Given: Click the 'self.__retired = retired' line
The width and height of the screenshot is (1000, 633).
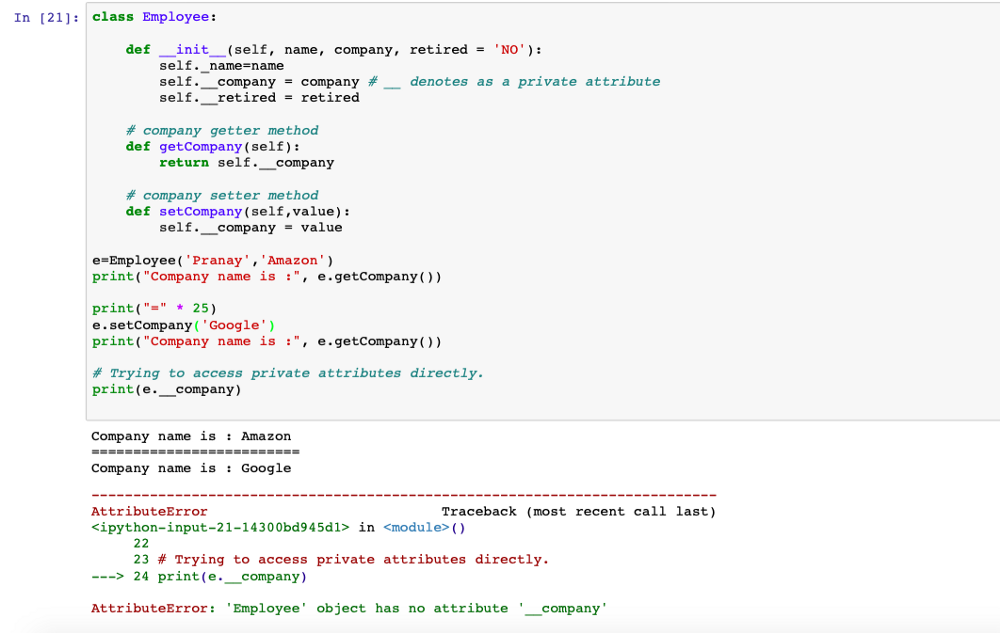Looking at the screenshot, I should point(259,98).
